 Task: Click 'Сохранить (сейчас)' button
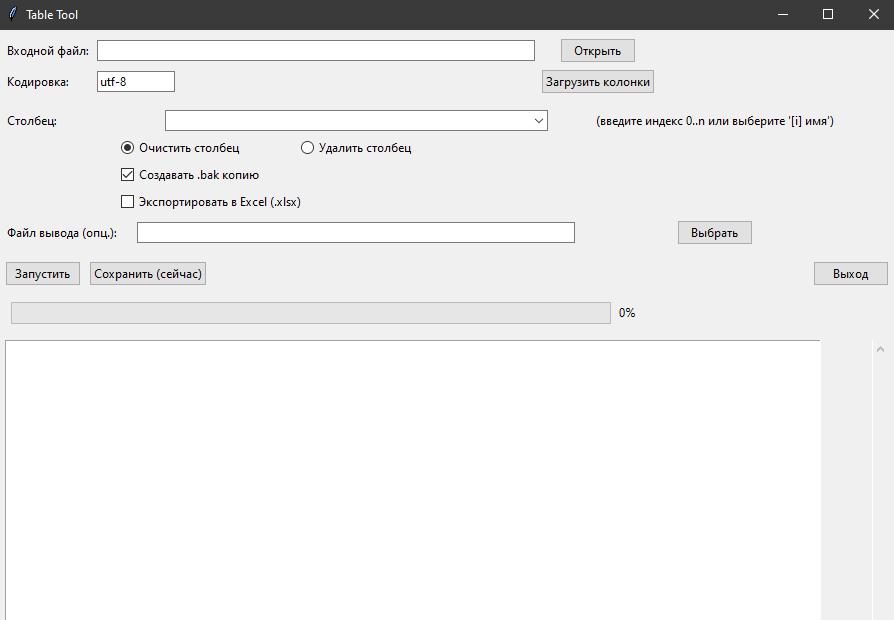pos(148,274)
